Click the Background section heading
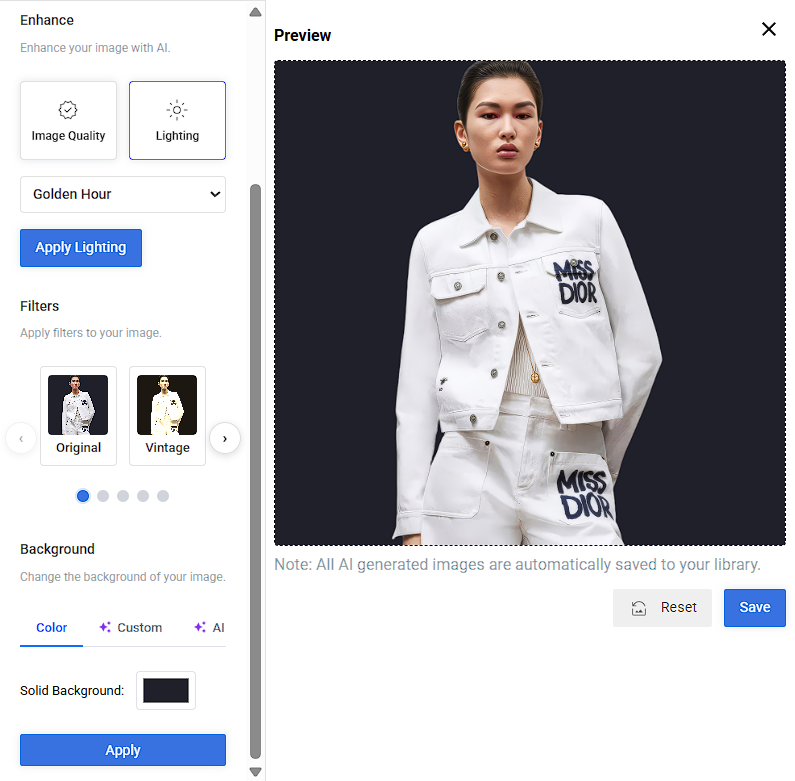Viewport: 795px width, 781px height. click(57, 549)
